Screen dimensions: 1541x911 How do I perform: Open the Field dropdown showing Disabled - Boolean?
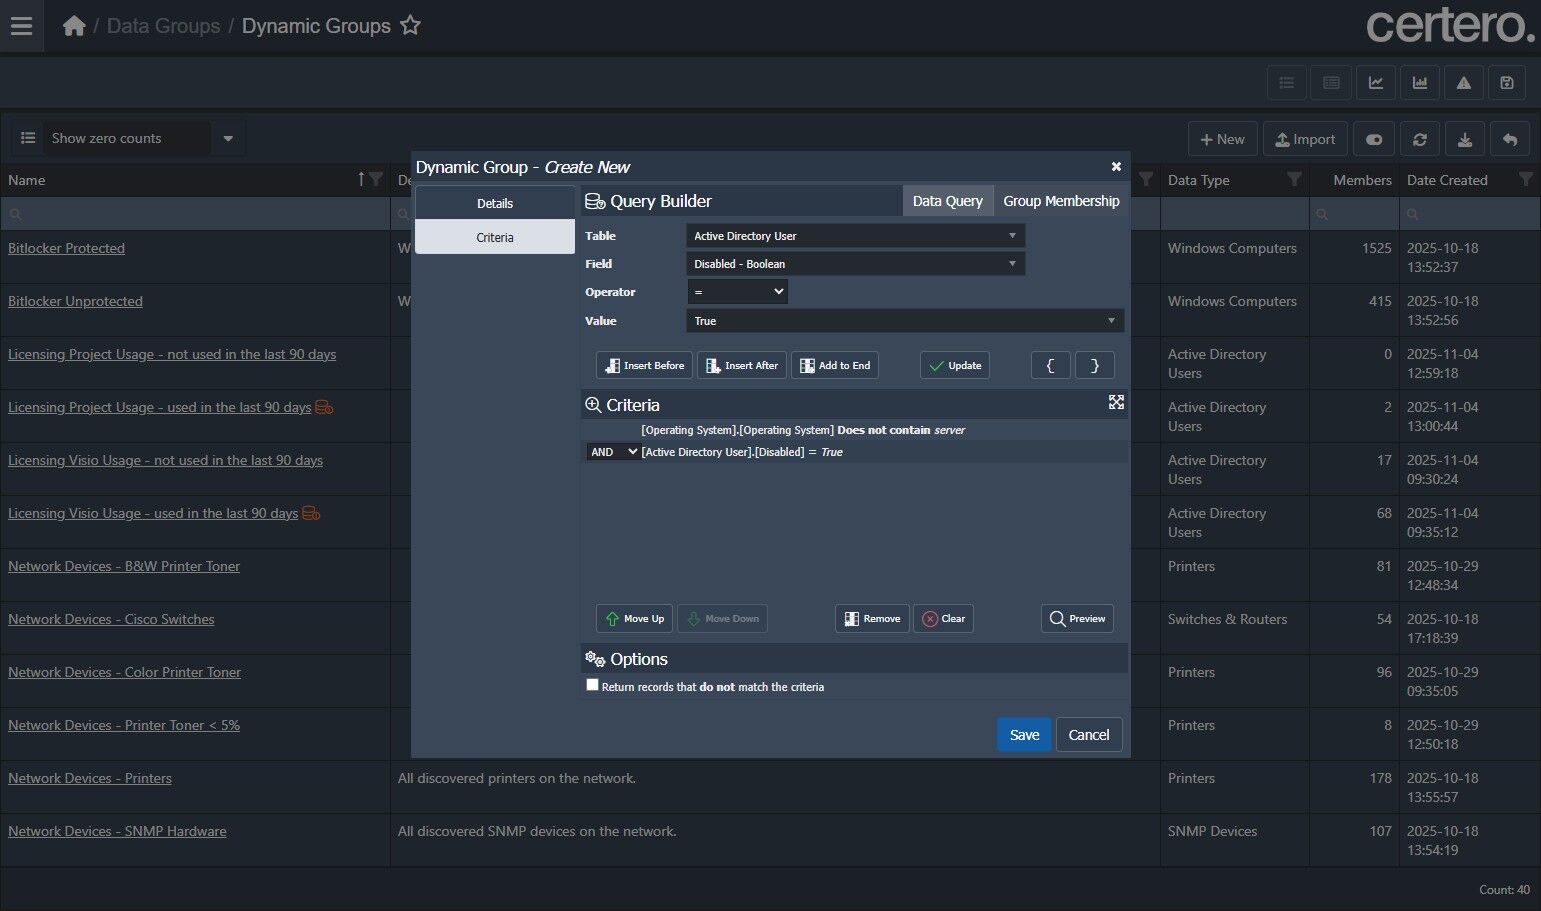point(855,264)
